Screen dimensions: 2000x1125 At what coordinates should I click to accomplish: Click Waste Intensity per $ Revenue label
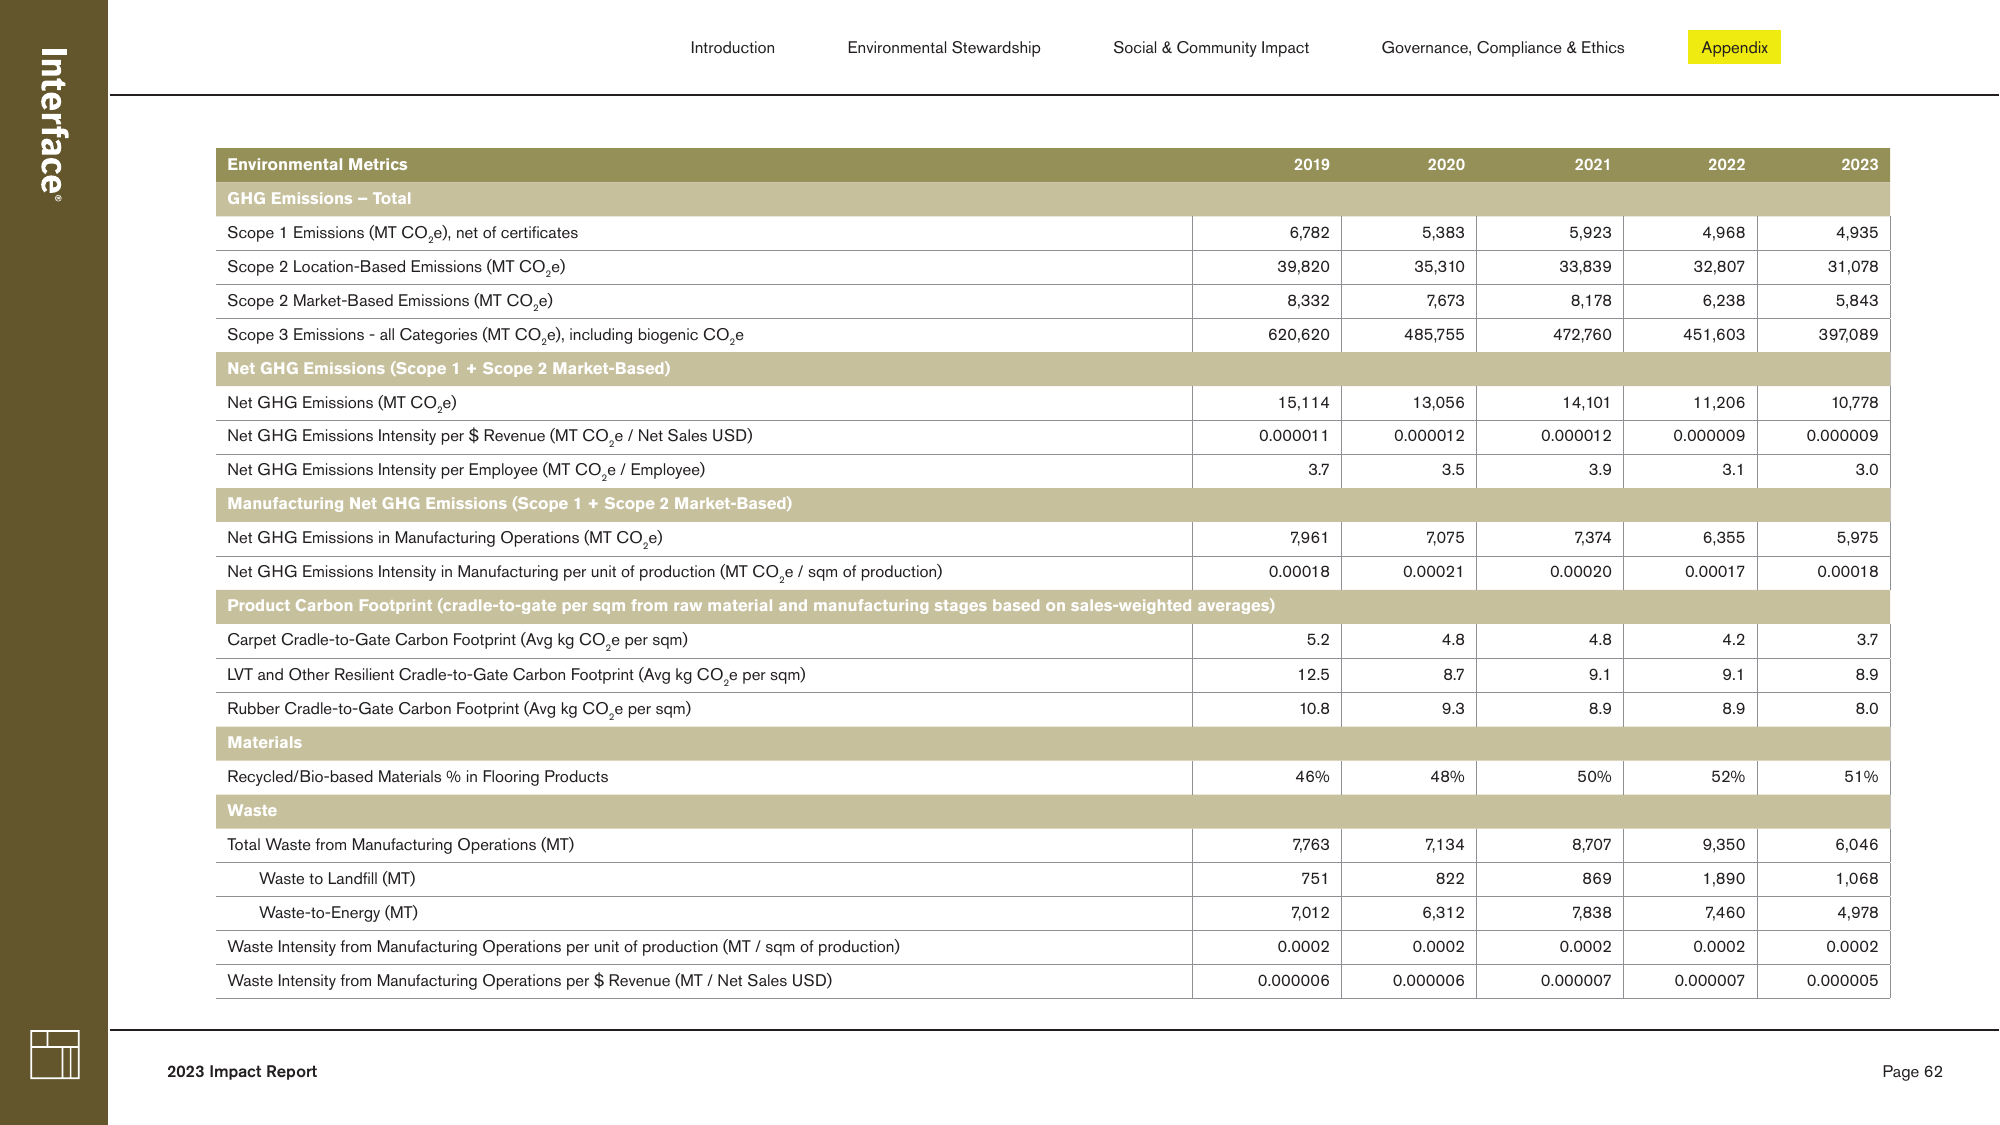[529, 981]
